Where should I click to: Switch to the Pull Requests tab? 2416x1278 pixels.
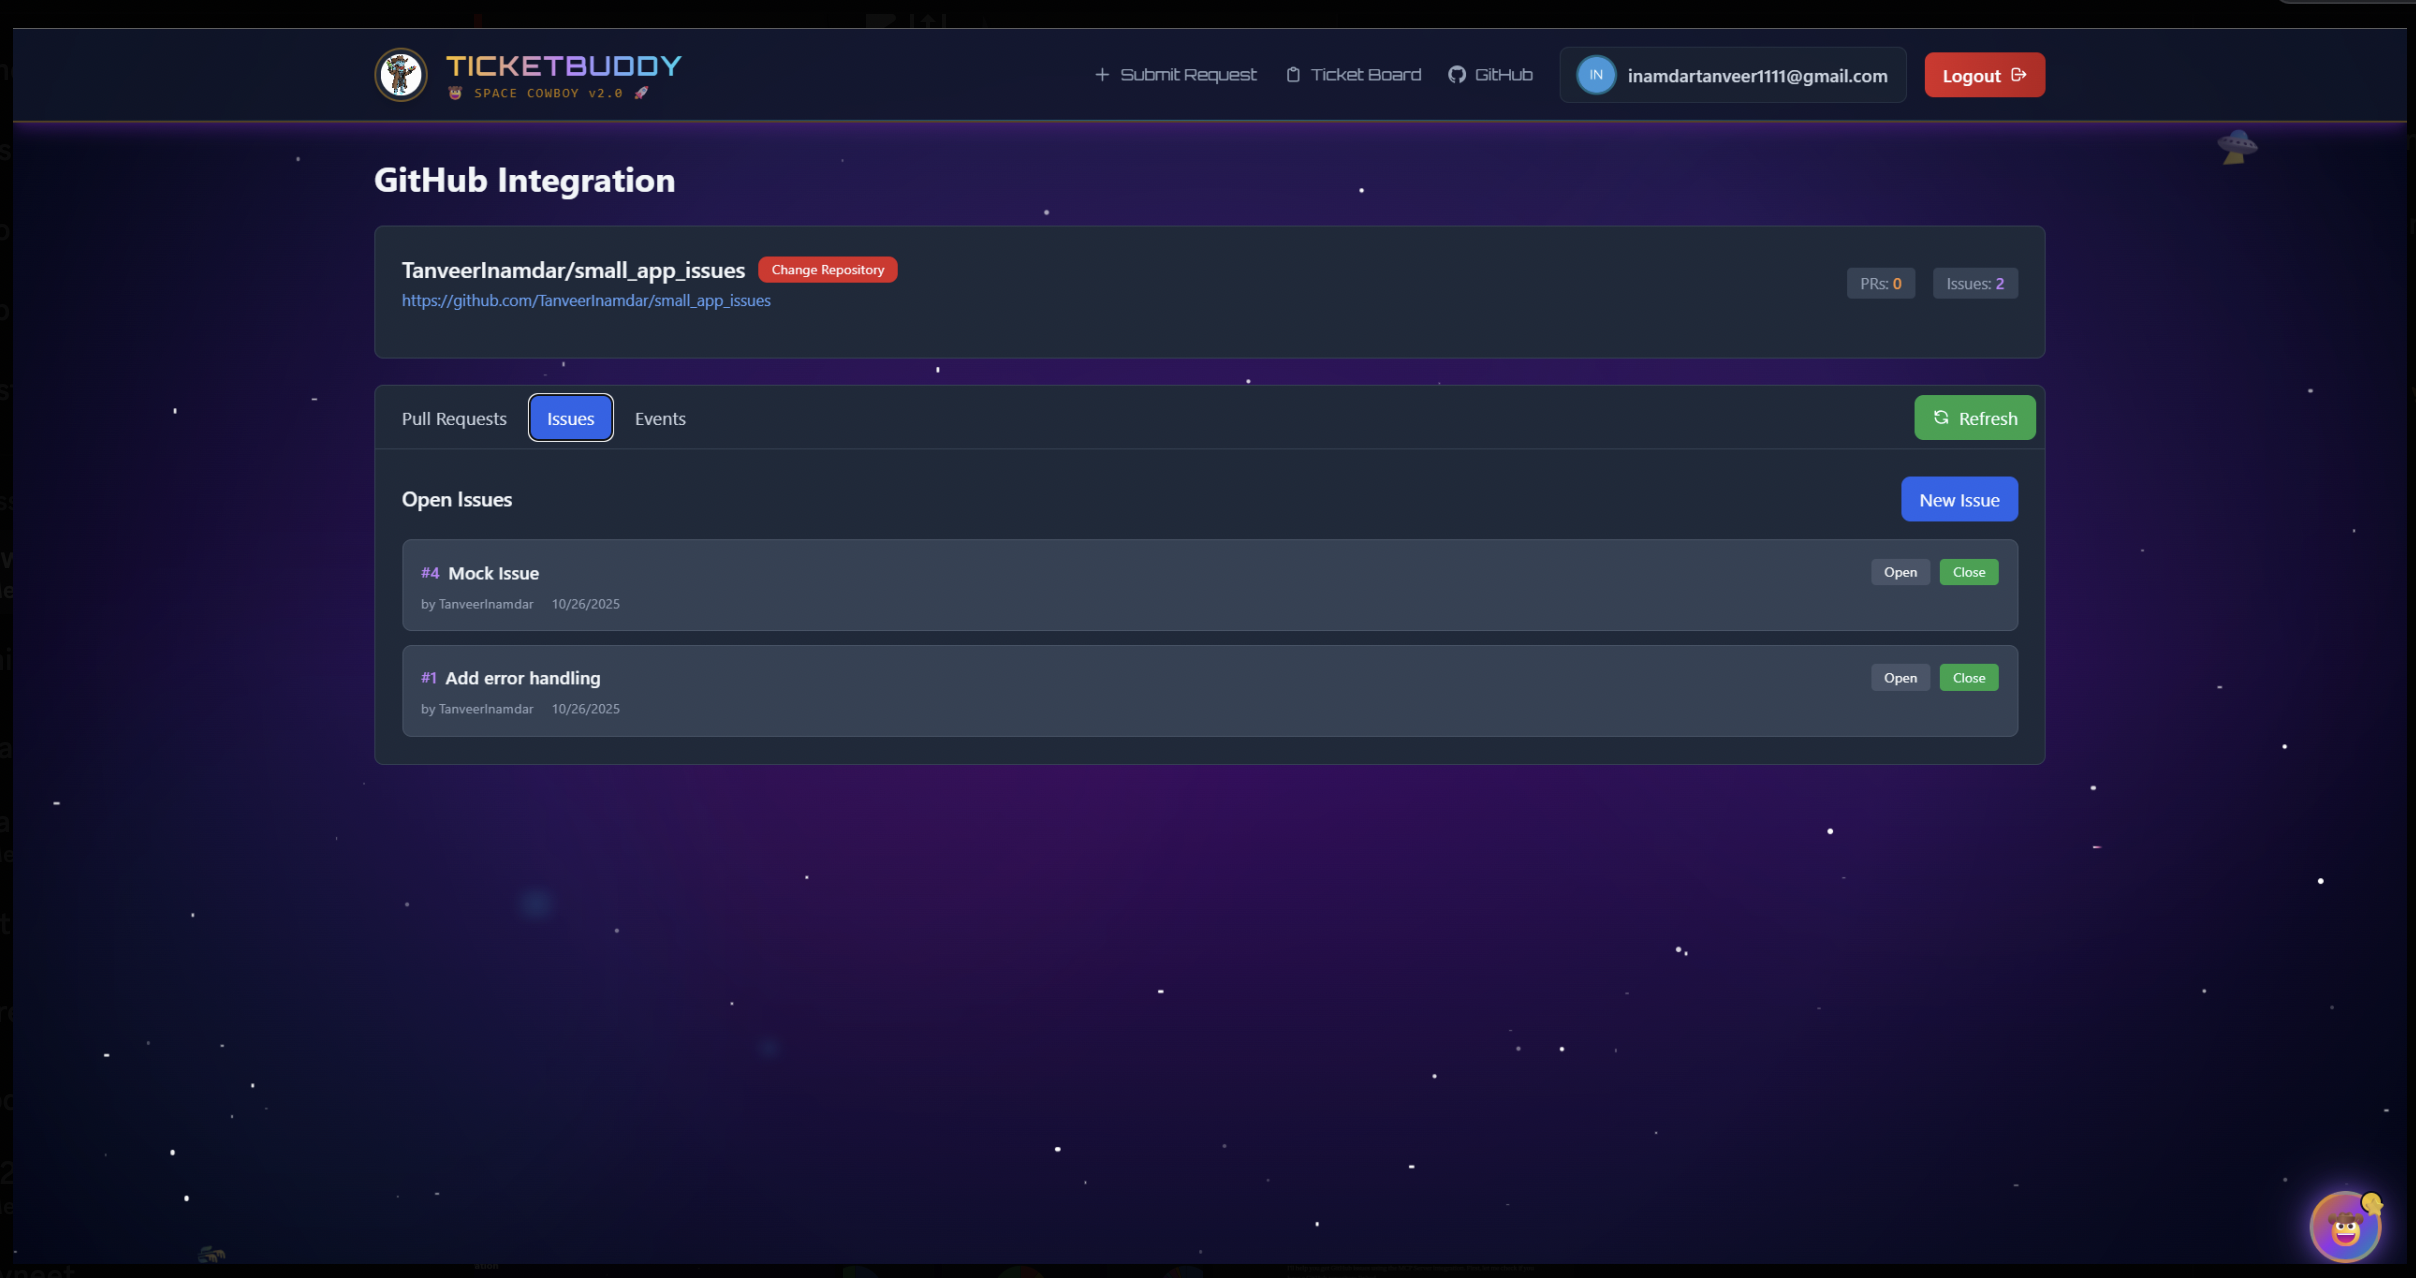(454, 419)
